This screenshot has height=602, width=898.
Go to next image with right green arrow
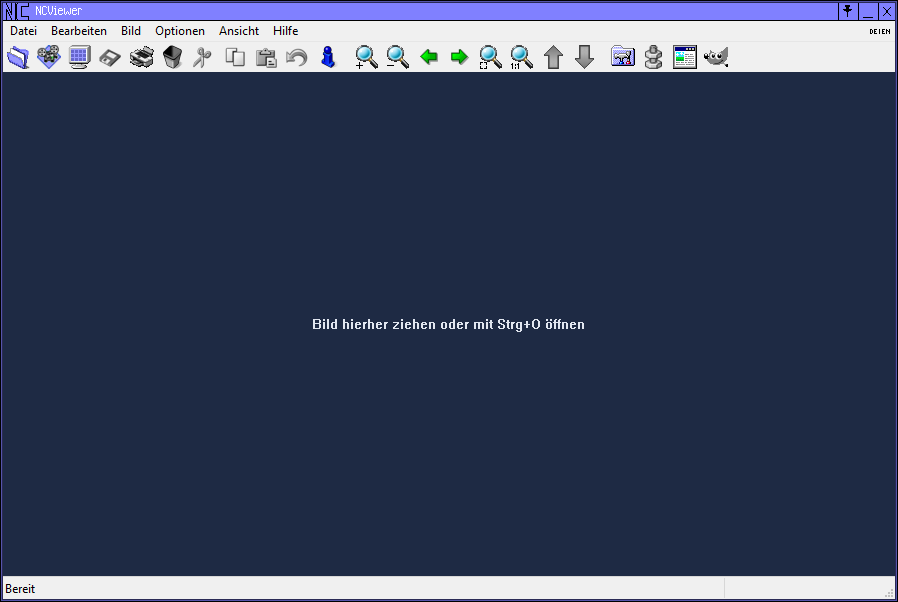(459, 57)
